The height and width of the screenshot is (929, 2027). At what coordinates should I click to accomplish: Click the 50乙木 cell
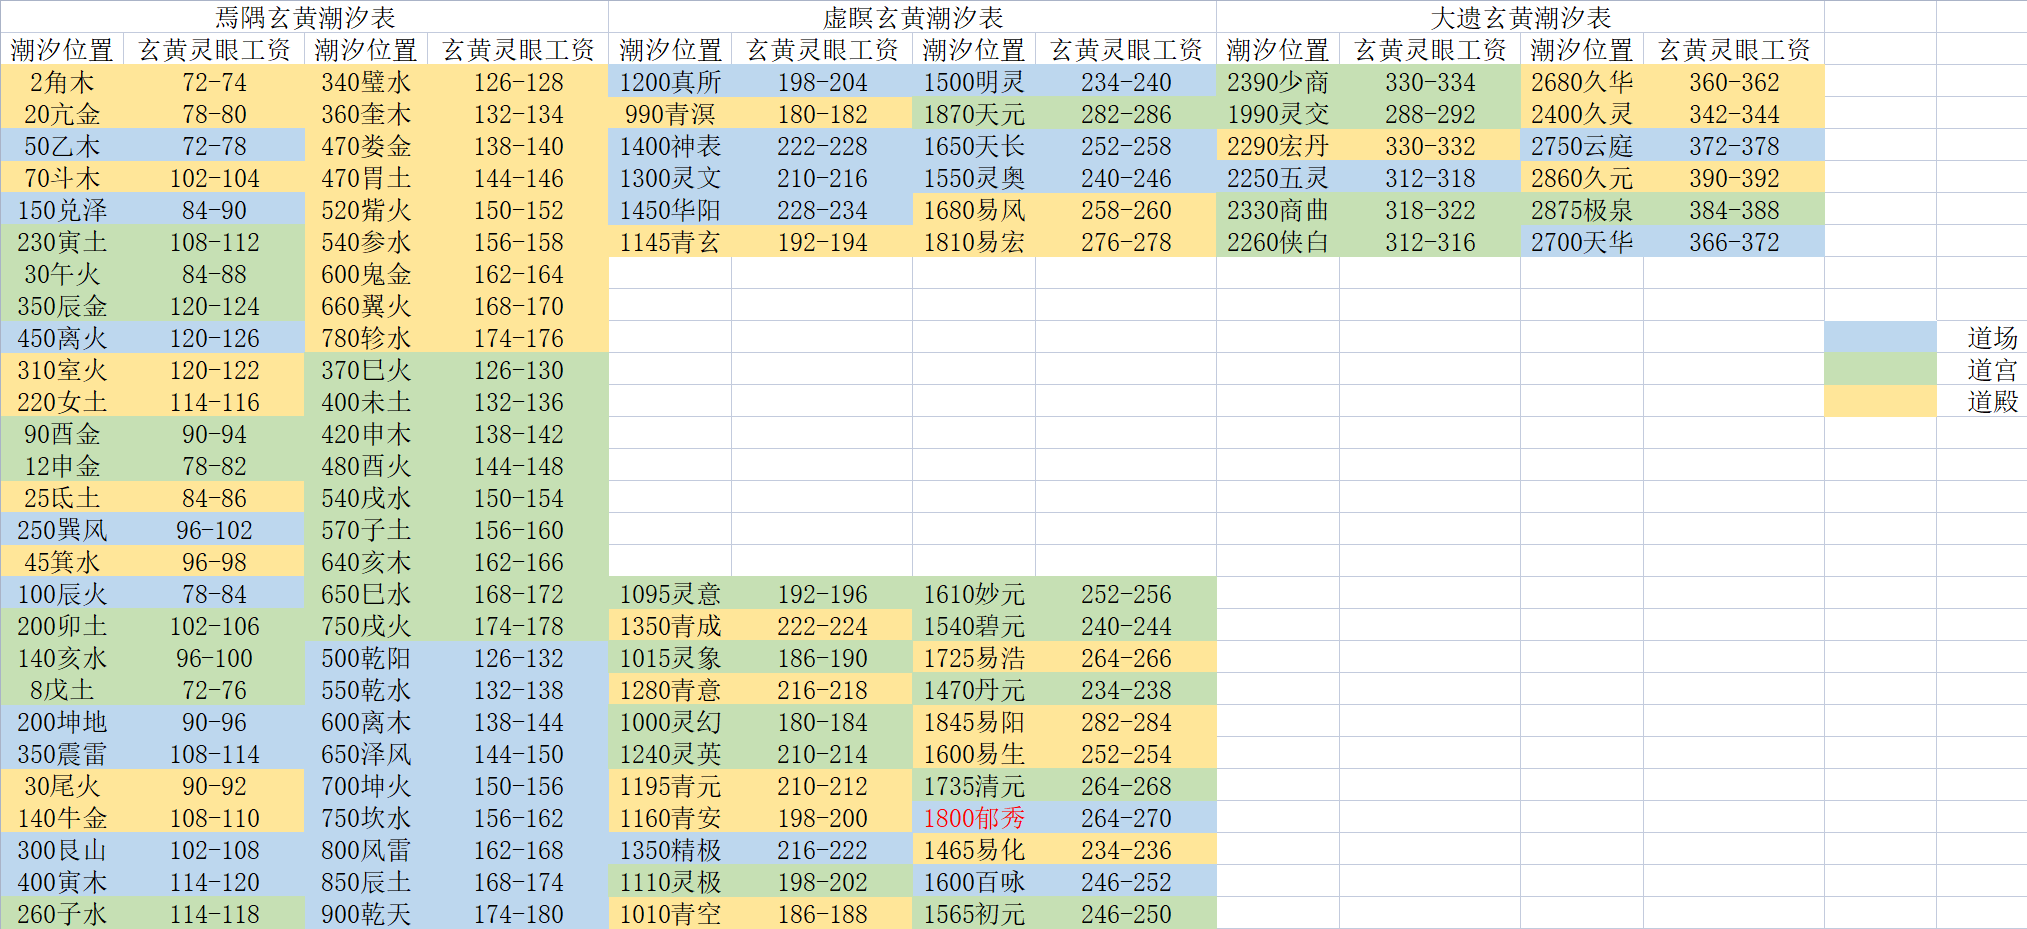point(62,145)
